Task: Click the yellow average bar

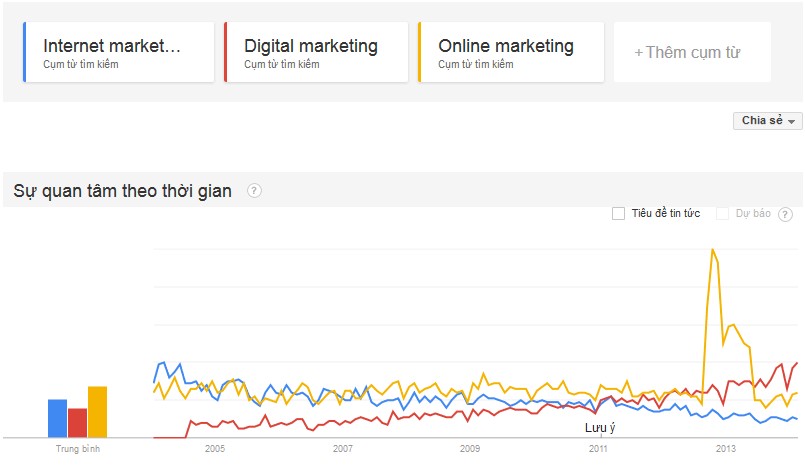Action: [97, 411]
